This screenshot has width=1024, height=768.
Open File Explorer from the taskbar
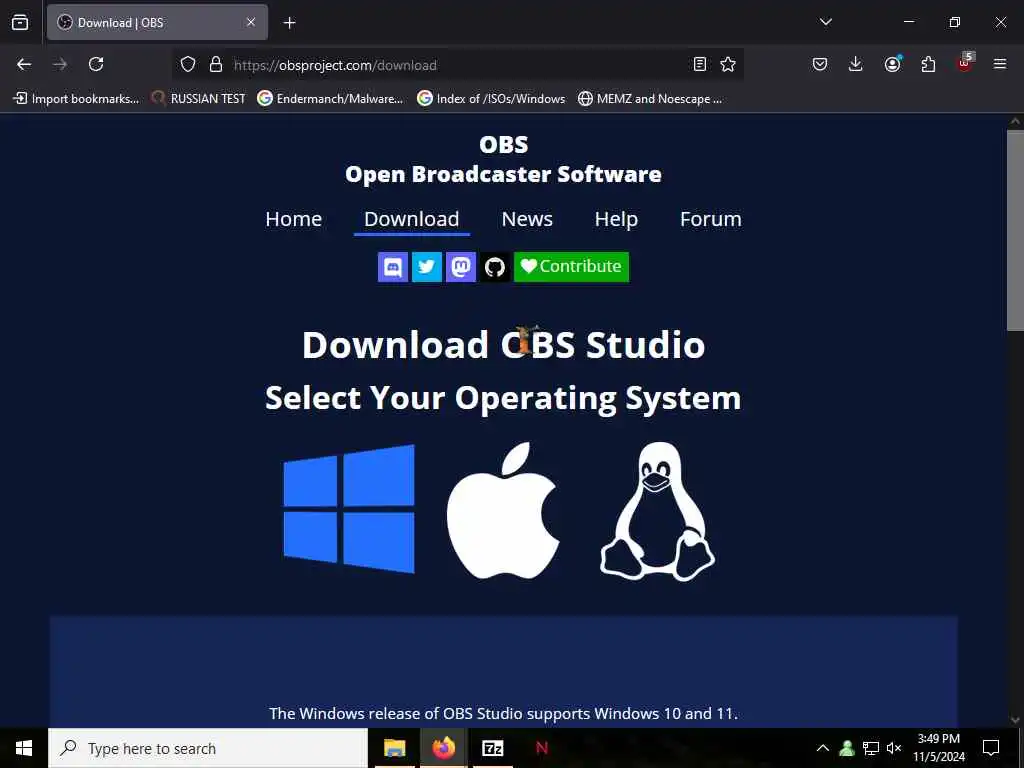click(394, 748)
